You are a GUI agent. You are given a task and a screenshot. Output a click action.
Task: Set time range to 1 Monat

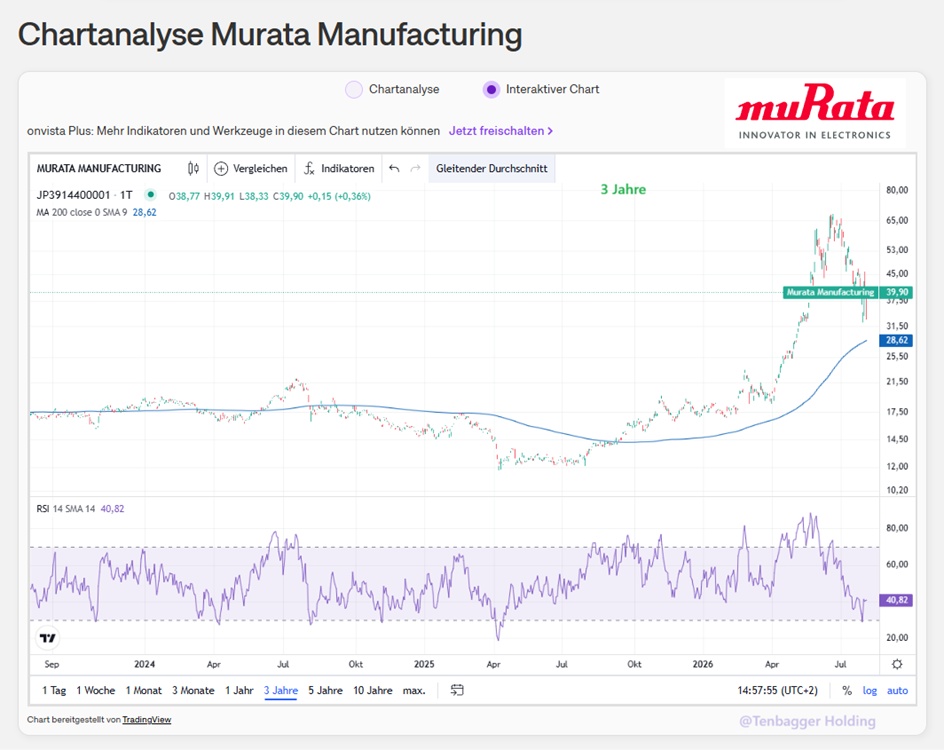[143, 690]
